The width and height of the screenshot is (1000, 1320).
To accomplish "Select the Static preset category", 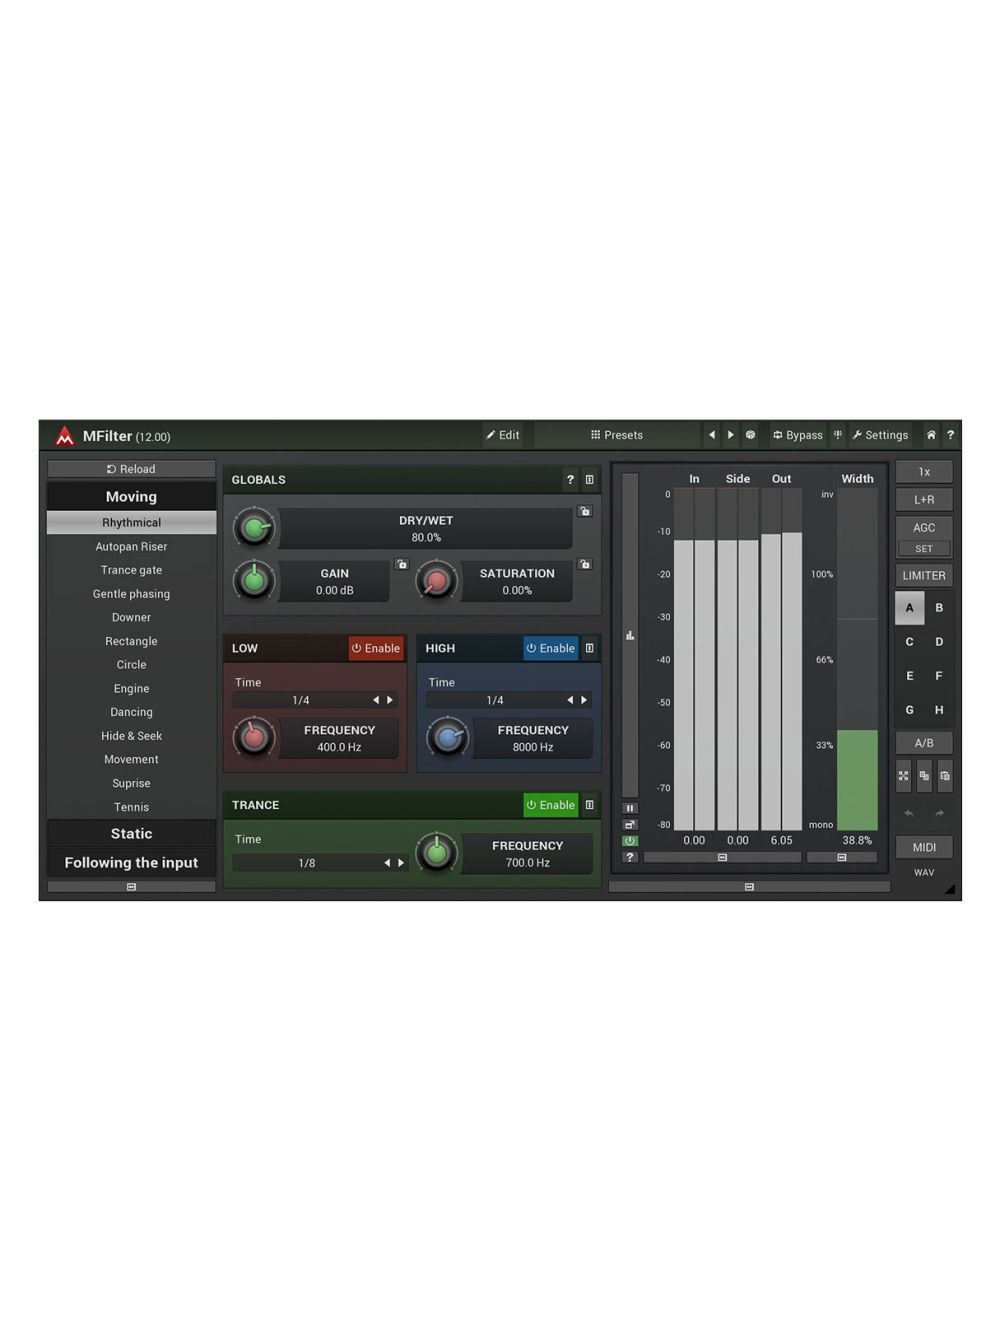I will (131, 833).
